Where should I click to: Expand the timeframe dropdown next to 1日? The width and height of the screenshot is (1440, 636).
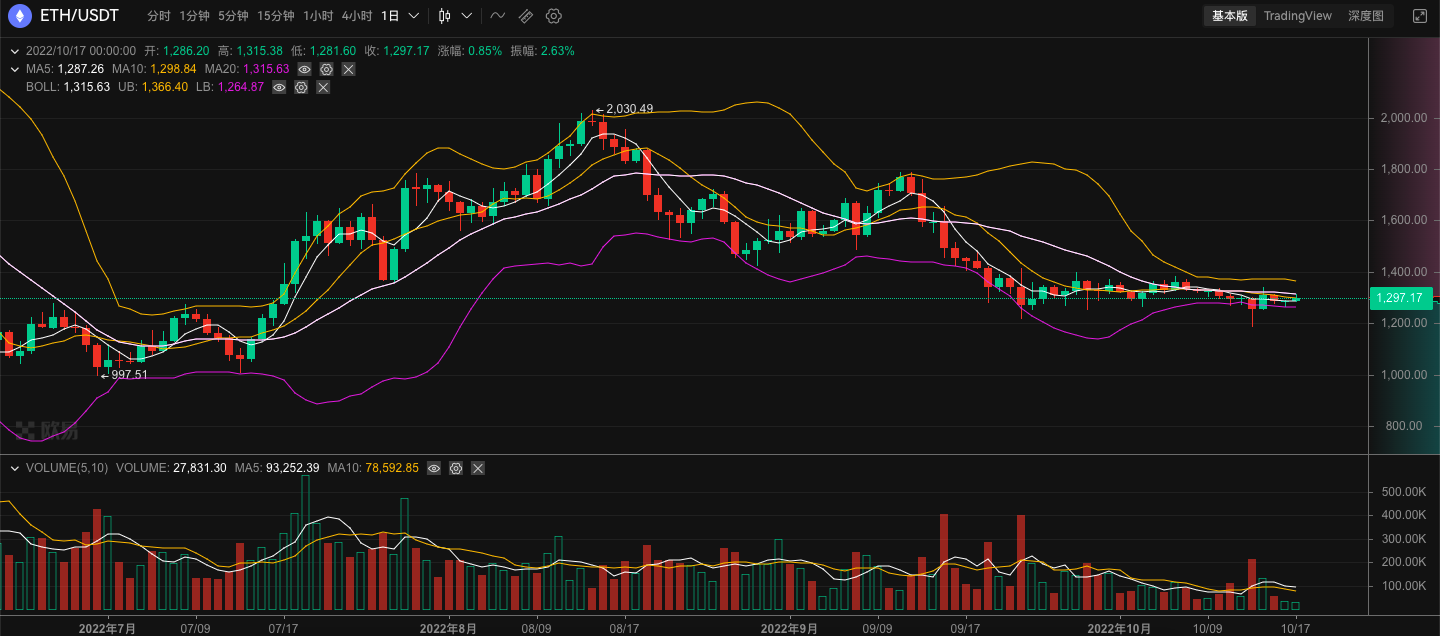click(x=414, y=16)
